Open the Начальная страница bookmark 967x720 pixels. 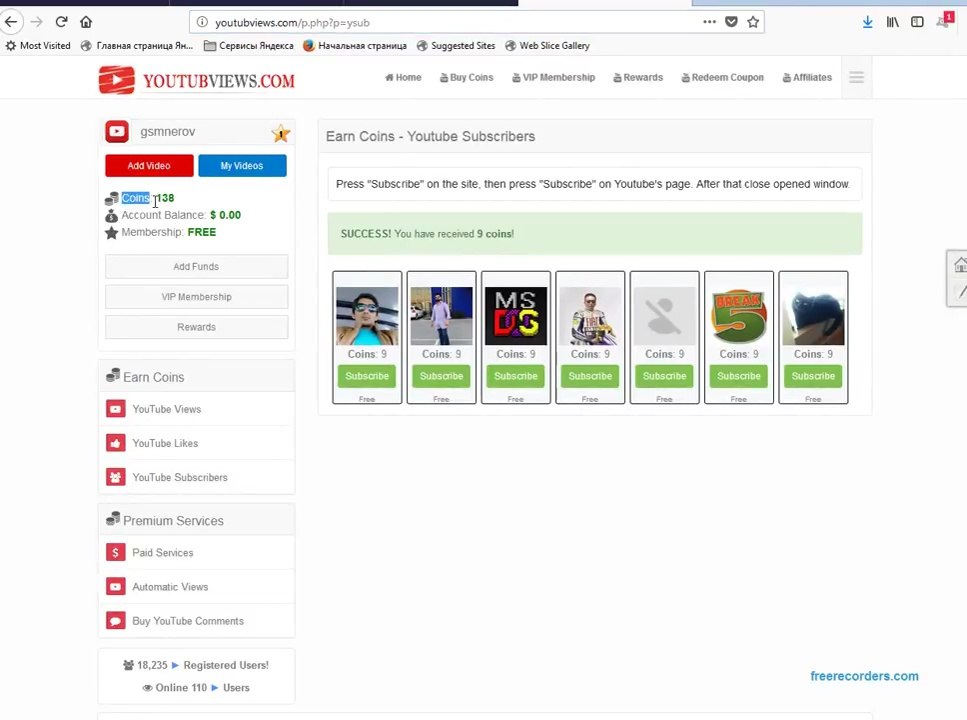(355, 46)
